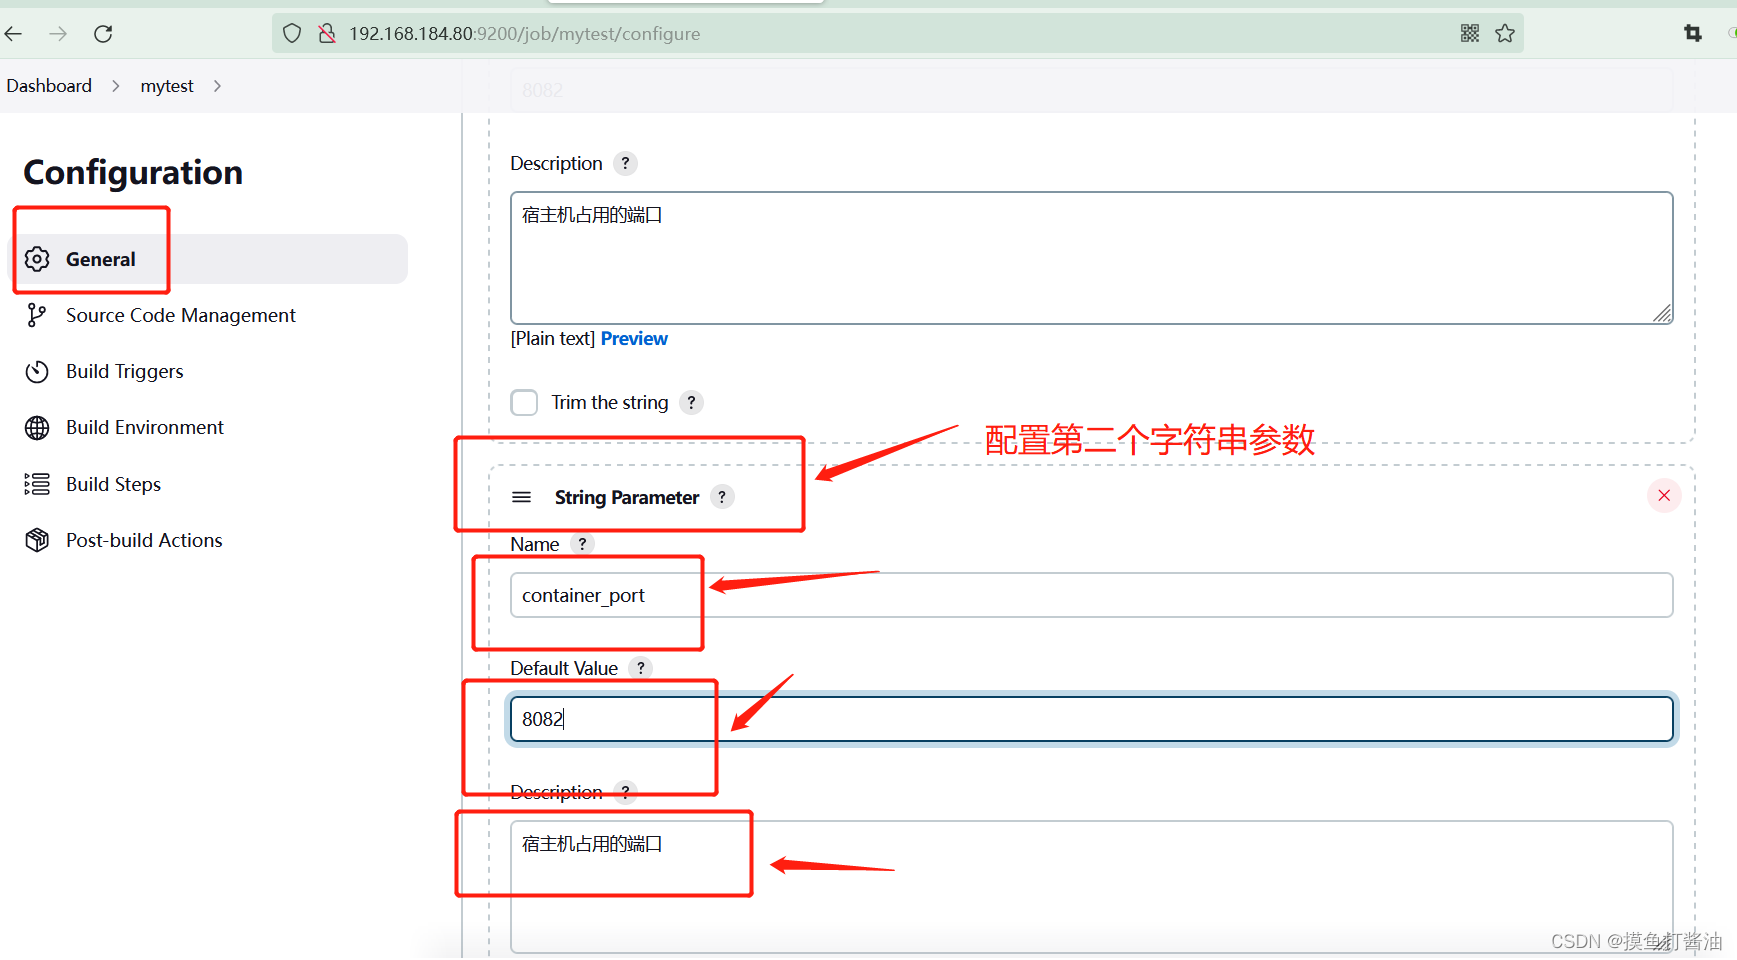
Task: Bookmark the page with star icon
Action: (x=1505, y=34)
